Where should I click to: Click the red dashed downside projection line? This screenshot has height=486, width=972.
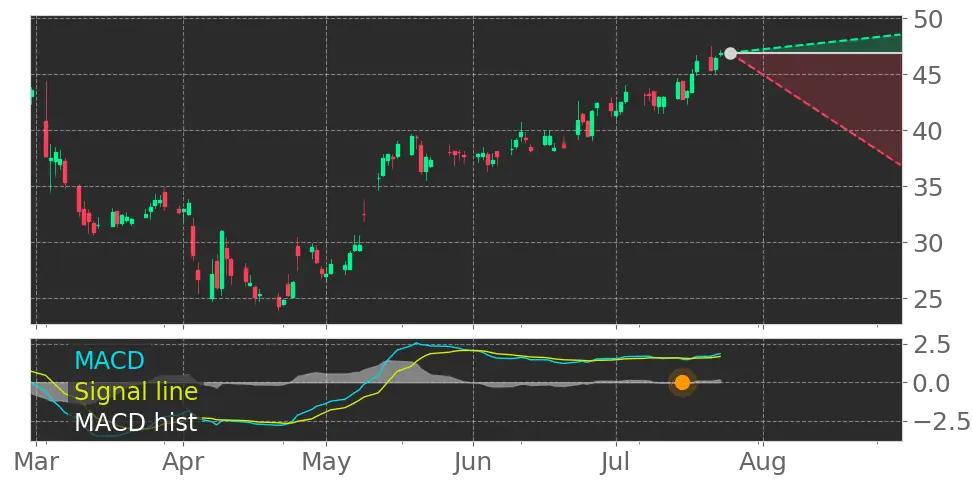(x=818, y=110)
